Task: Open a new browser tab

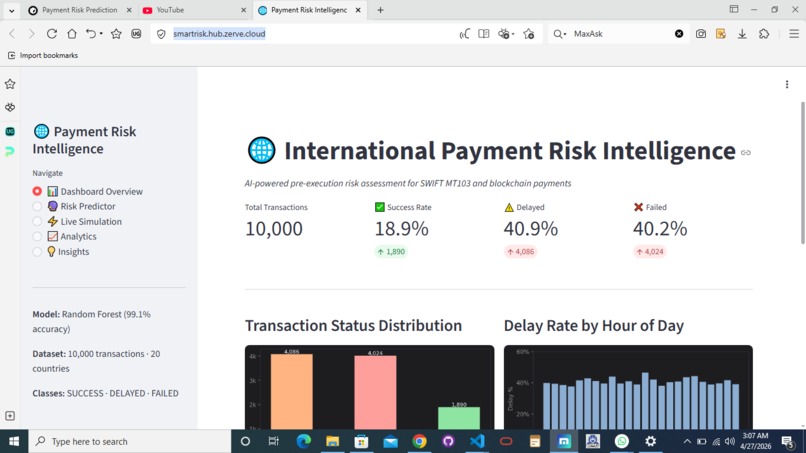Action: point(380,10)
